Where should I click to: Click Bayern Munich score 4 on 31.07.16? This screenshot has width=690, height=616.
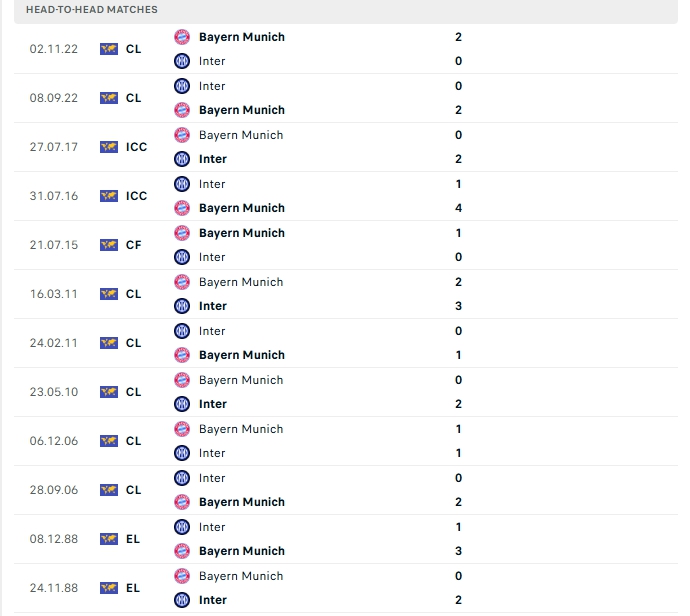coord(459,208)
